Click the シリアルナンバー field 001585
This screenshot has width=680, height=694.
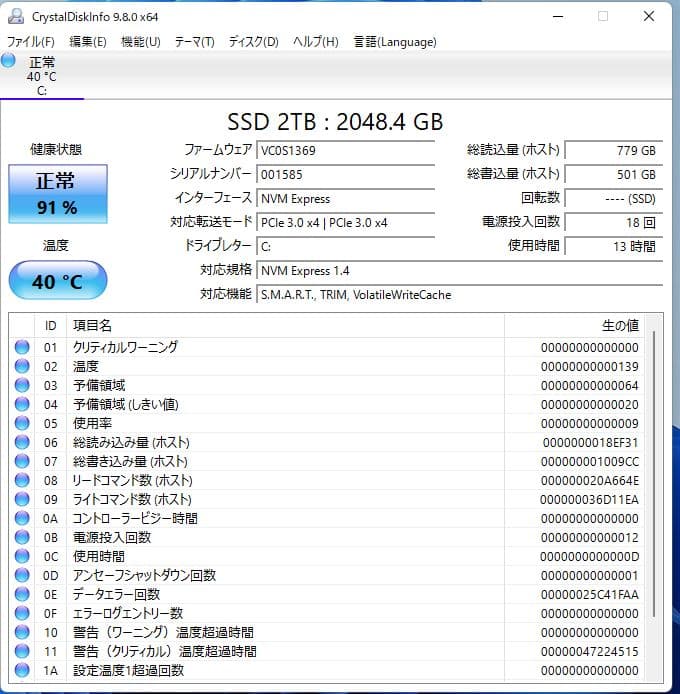[345, 174]
